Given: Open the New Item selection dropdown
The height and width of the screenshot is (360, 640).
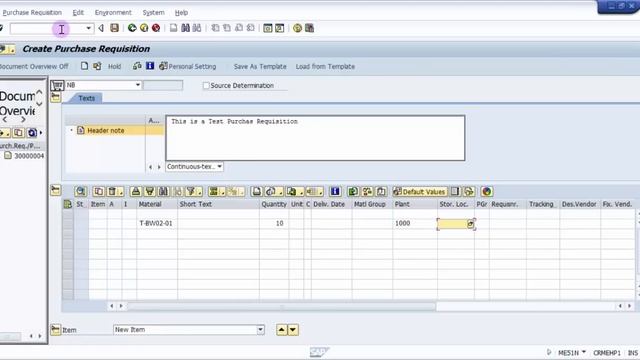Looking at the screenshot, I should tap(260, 330).
